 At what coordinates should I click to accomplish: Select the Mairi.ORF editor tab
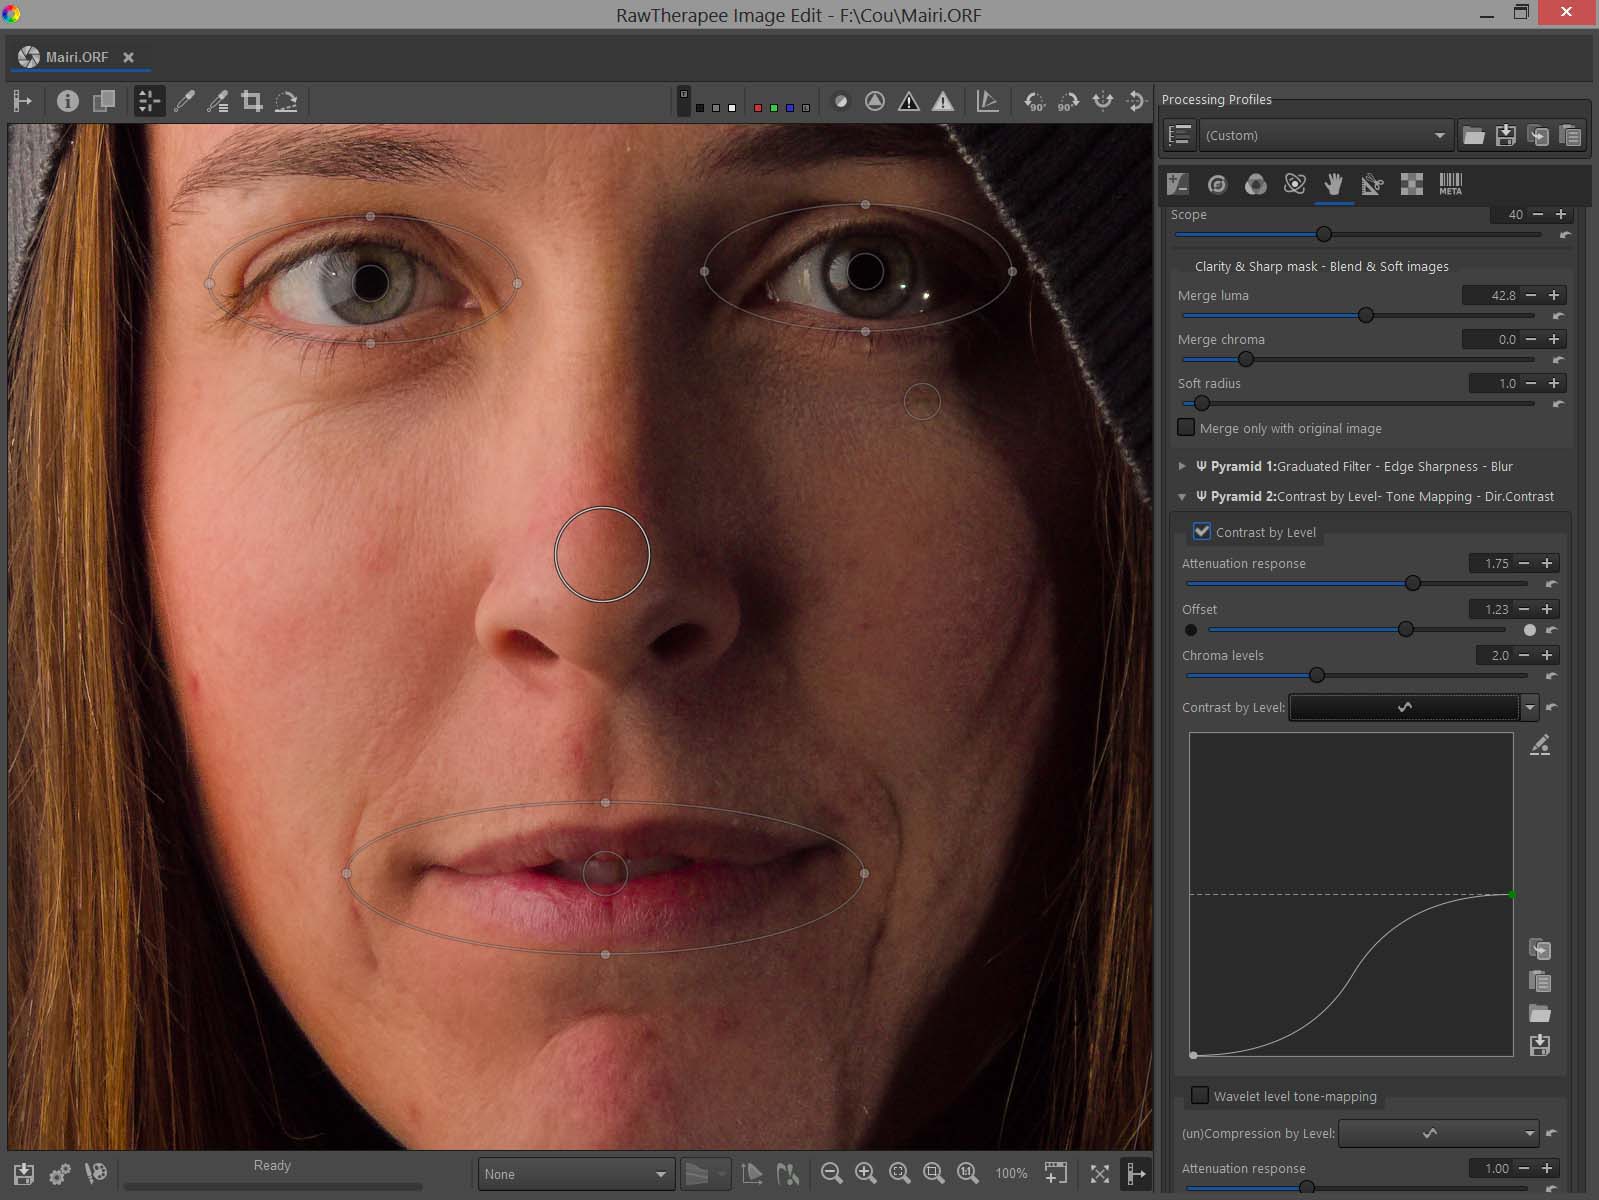(x=77, y=57)
